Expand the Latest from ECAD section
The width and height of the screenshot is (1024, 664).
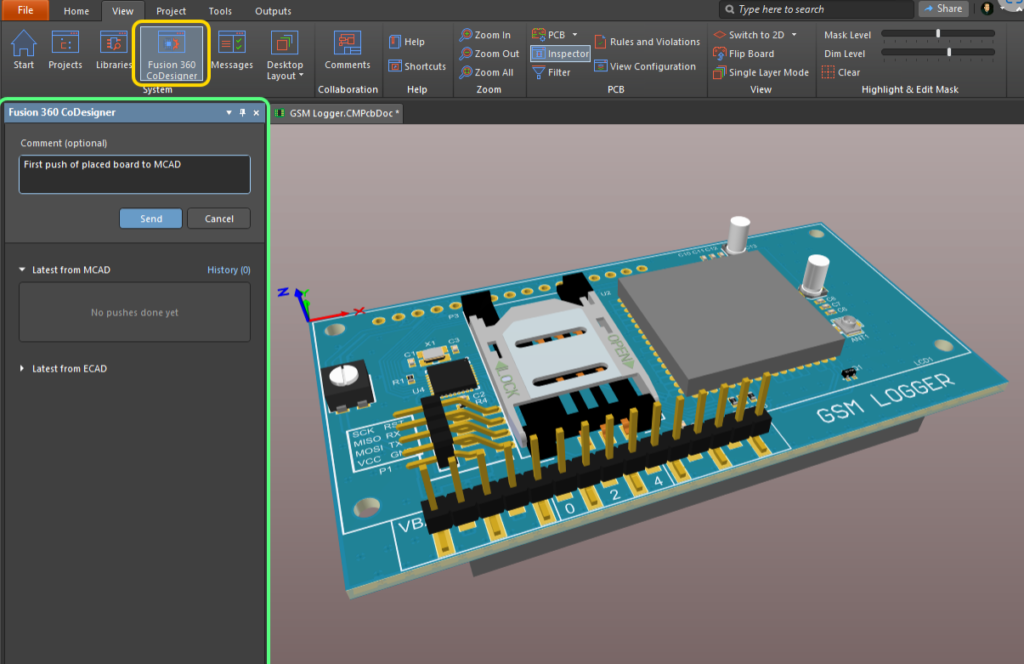(68, 369)
